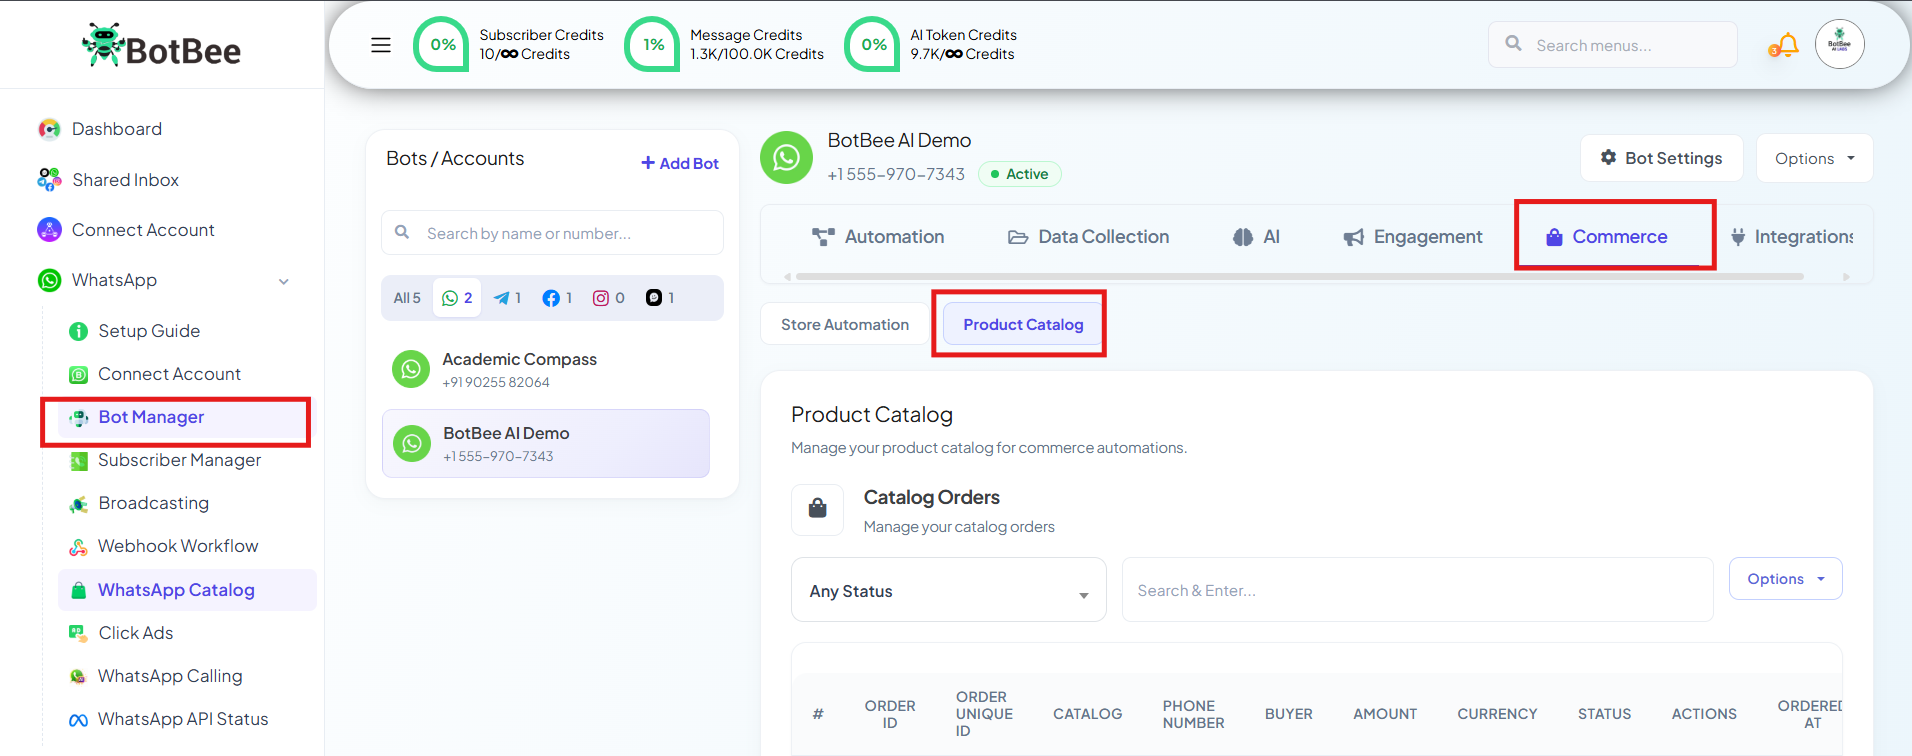Screen dimensions: 1912x756
Task: Switch to the Integrations tab
Action: pyautogui.click(x=1790, y=237)
